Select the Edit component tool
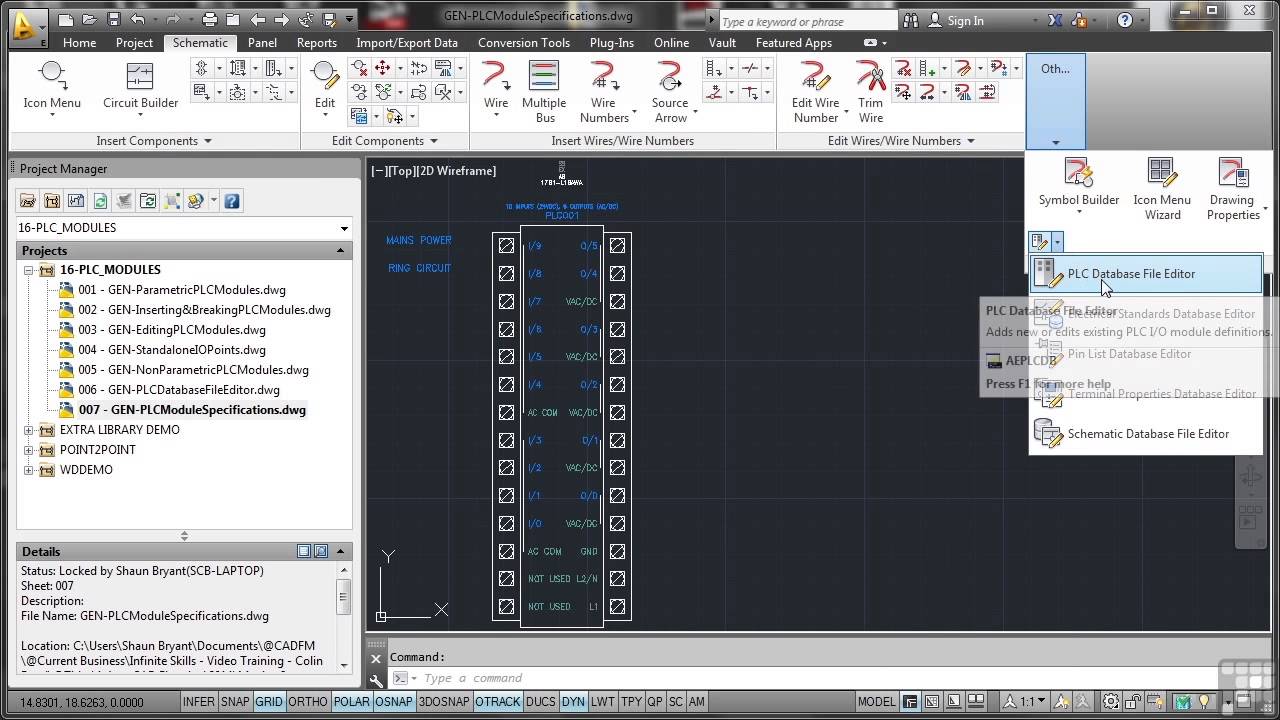 pos(325,86)
